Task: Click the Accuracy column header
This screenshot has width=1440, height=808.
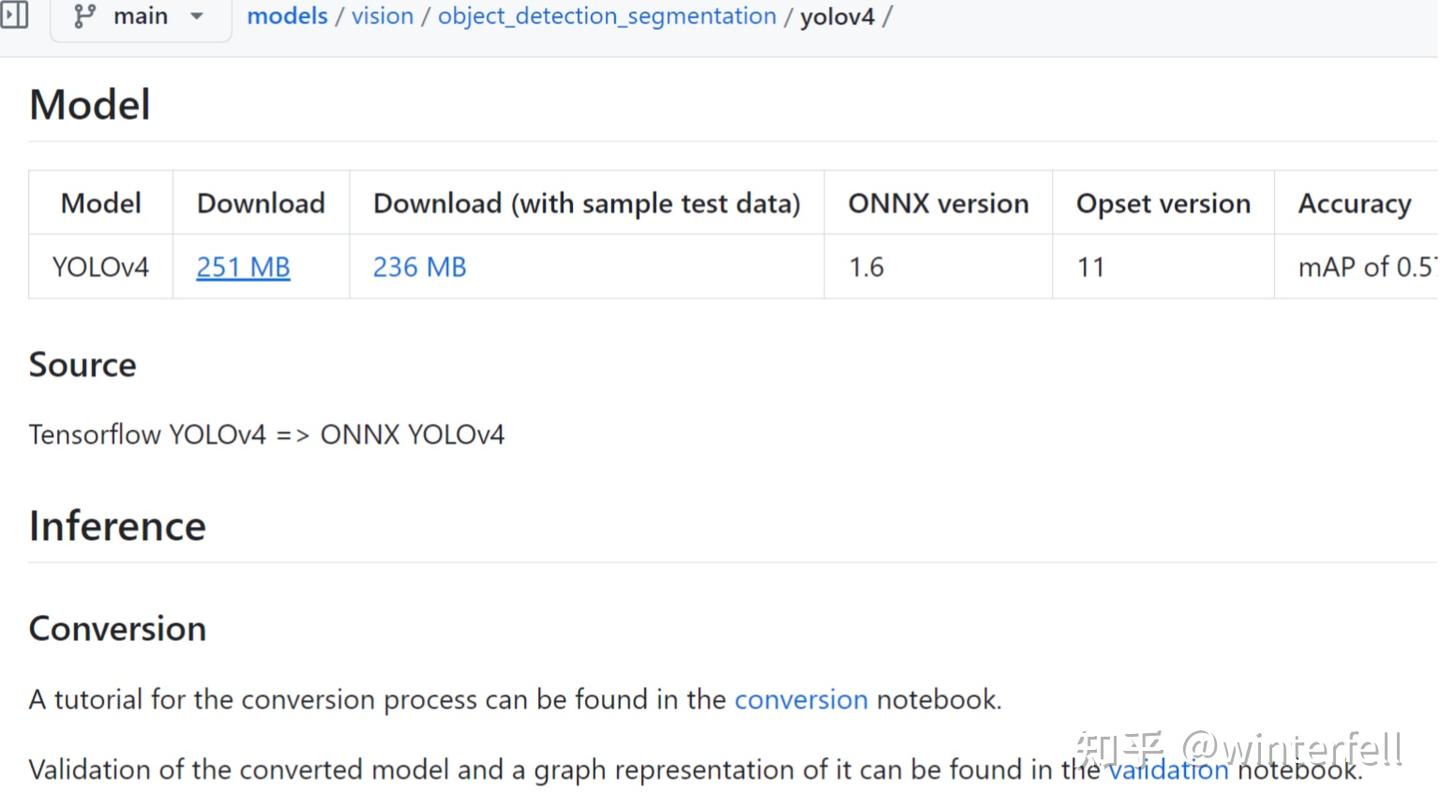Action: point(1355,202)
